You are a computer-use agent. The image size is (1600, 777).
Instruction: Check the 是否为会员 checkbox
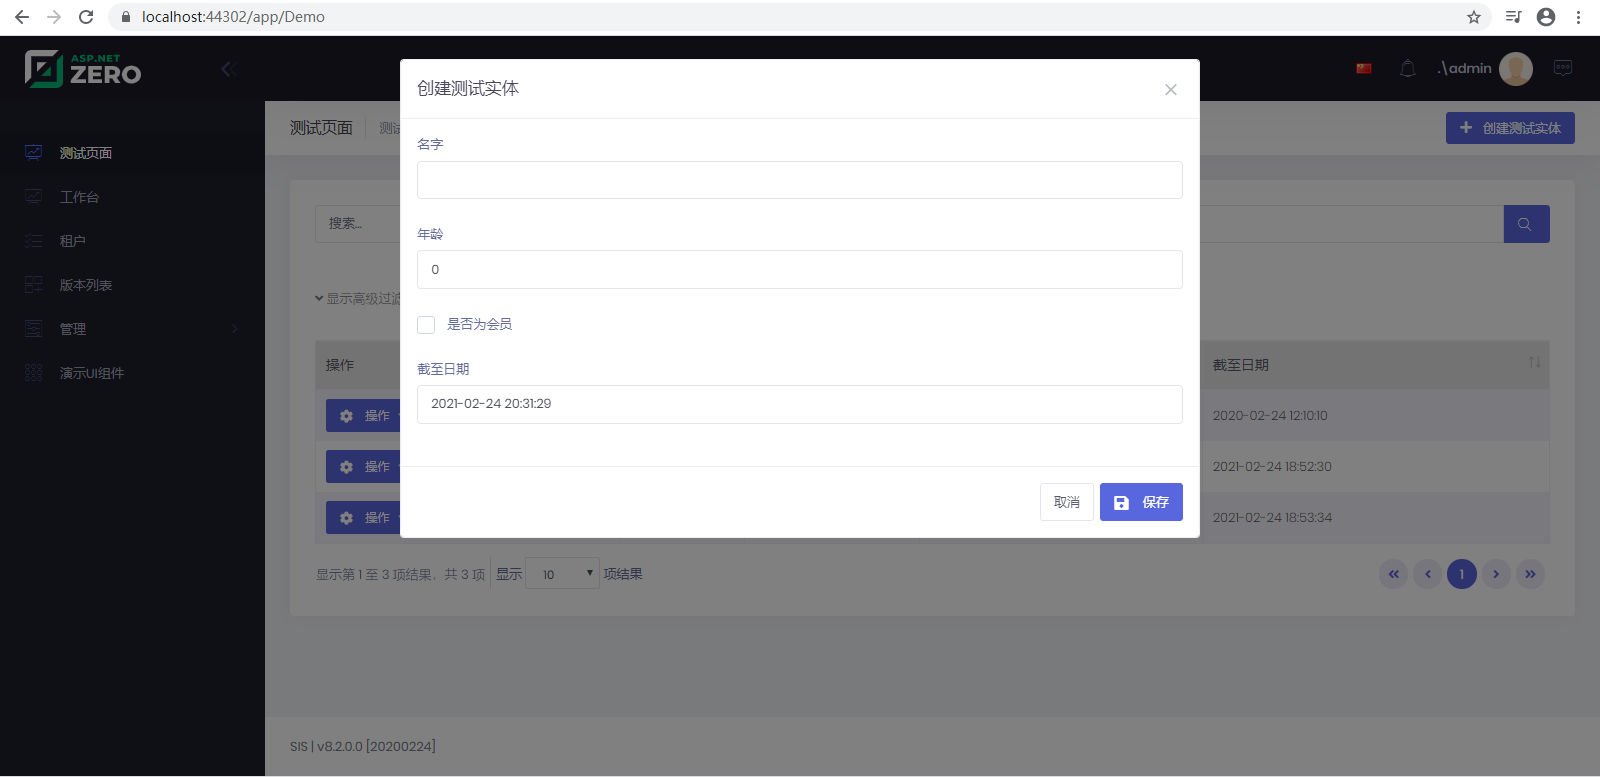point(426,325)
